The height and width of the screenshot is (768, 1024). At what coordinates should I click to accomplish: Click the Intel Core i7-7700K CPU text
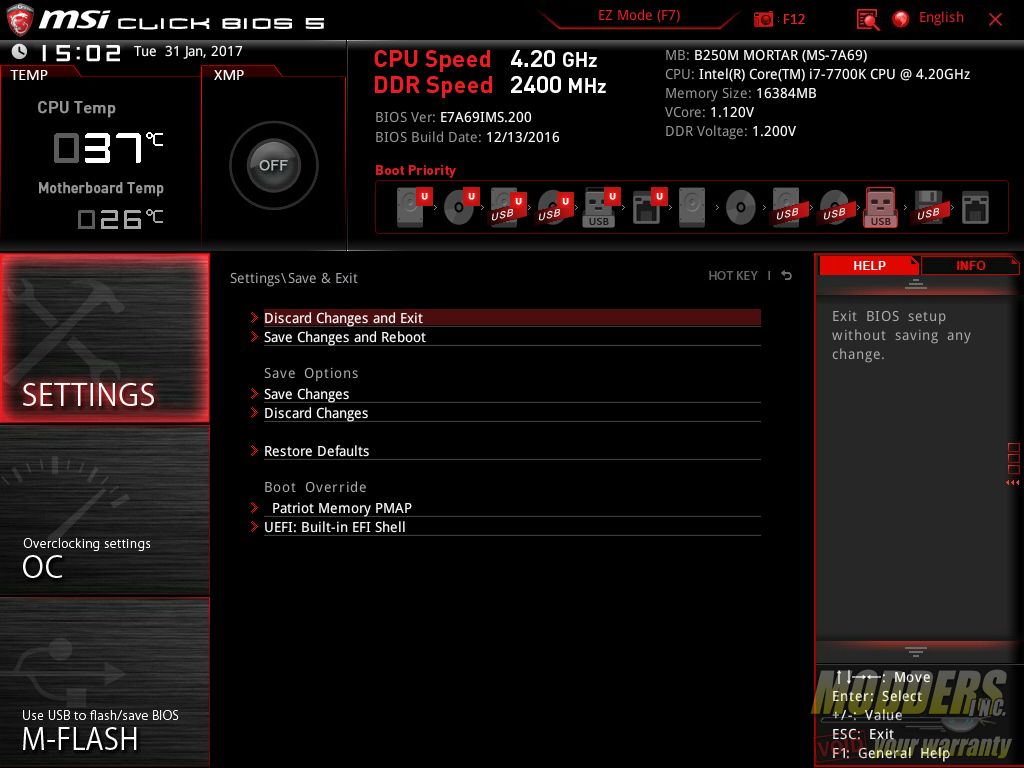click(x=818, y=74)
